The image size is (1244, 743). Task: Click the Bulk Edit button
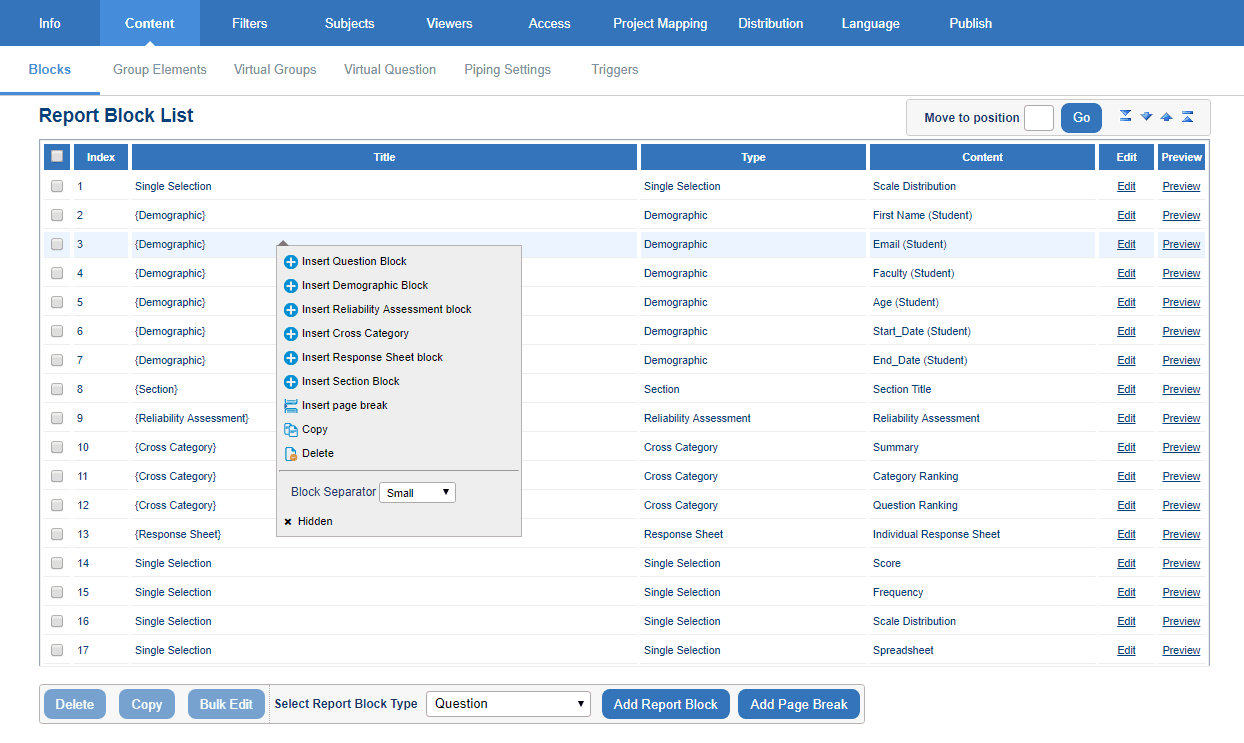pyautogui.click(x=226, y=704)
